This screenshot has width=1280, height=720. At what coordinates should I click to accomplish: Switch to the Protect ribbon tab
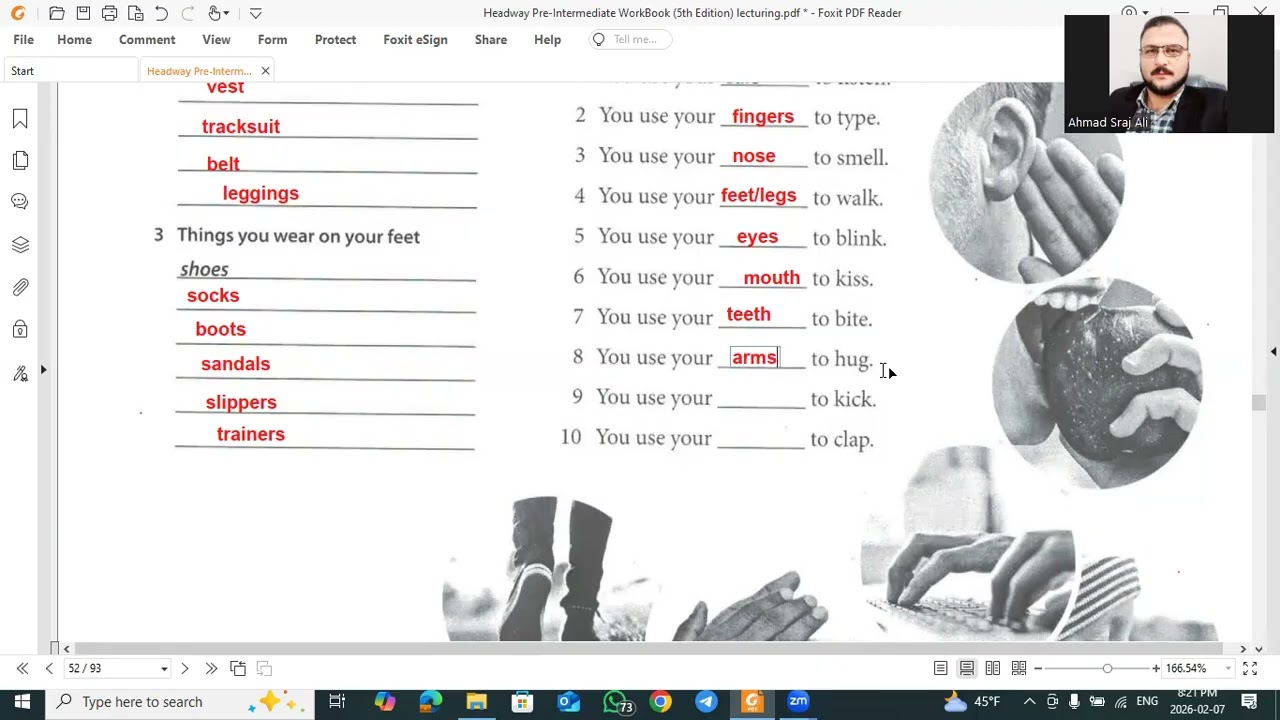(x=335, y=40)
